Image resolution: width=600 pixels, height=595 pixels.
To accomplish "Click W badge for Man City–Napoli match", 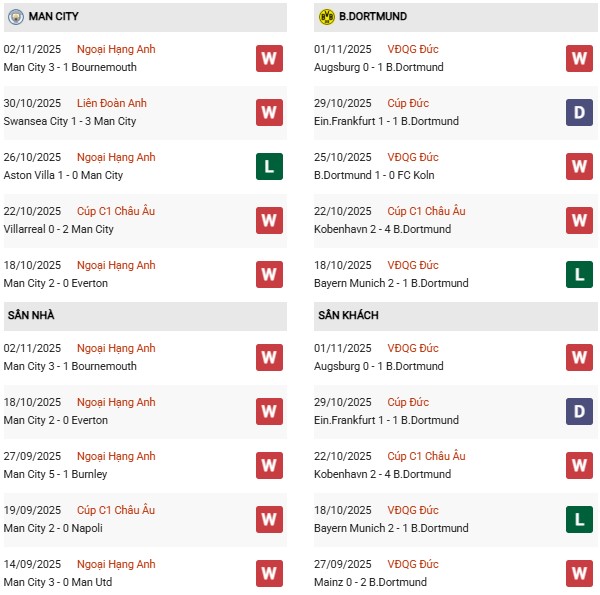I will [269, 519].
